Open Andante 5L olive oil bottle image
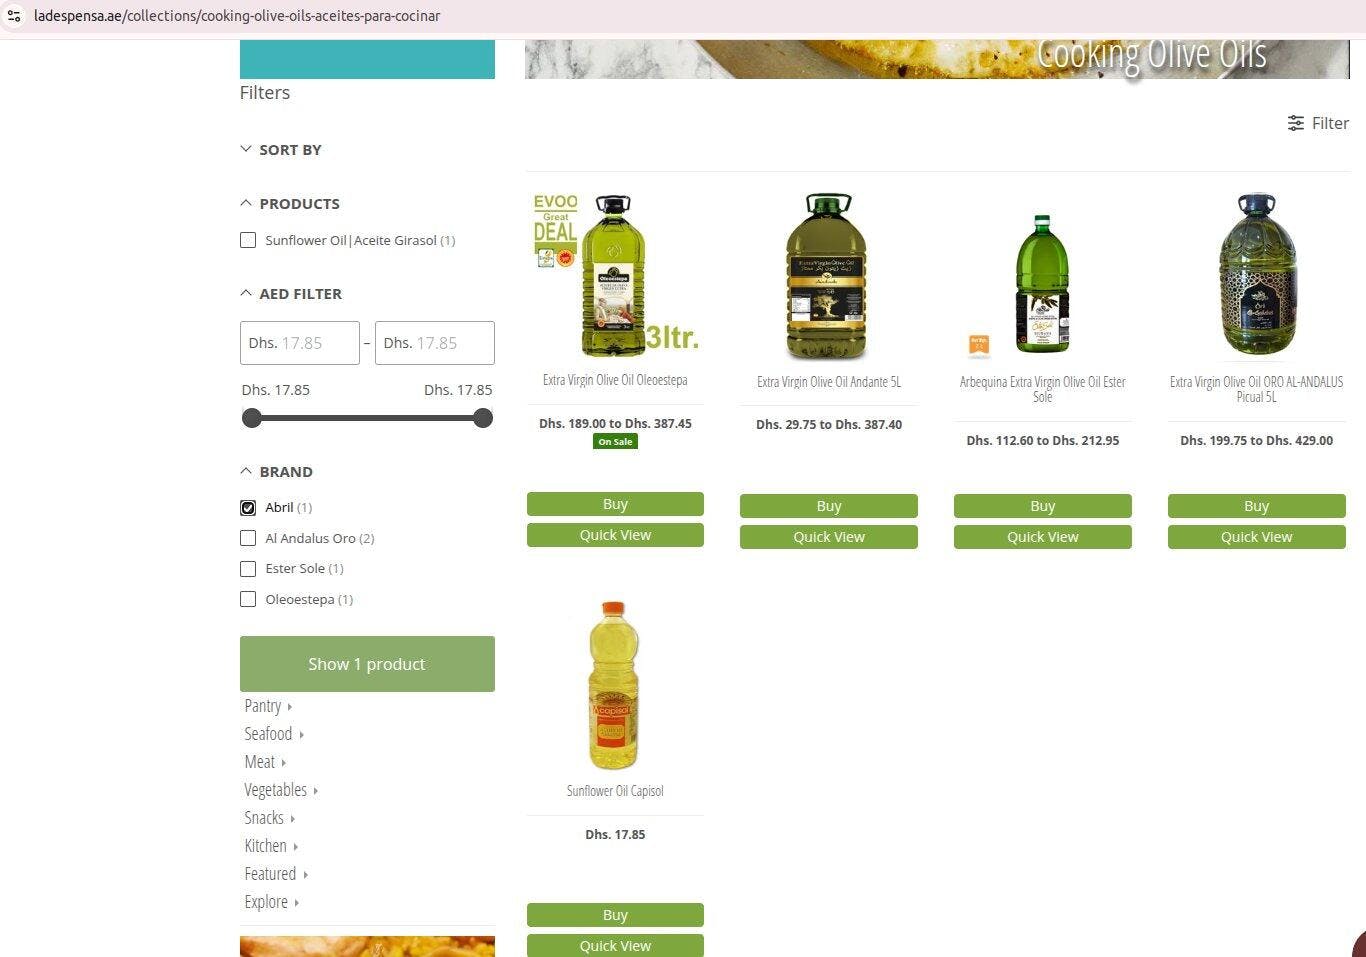 coord(828,277)
